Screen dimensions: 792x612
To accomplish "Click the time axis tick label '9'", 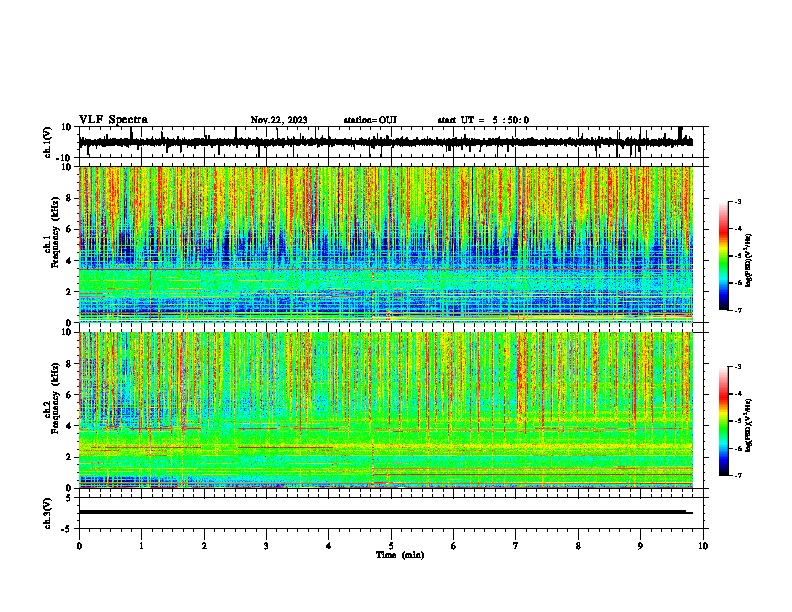I will 640,546.
